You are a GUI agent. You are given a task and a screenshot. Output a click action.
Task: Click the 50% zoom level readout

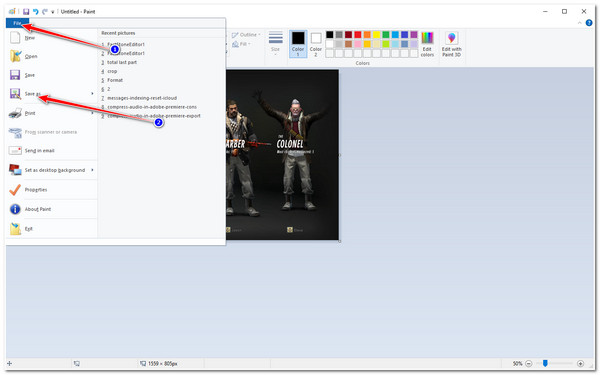[517, 364]
